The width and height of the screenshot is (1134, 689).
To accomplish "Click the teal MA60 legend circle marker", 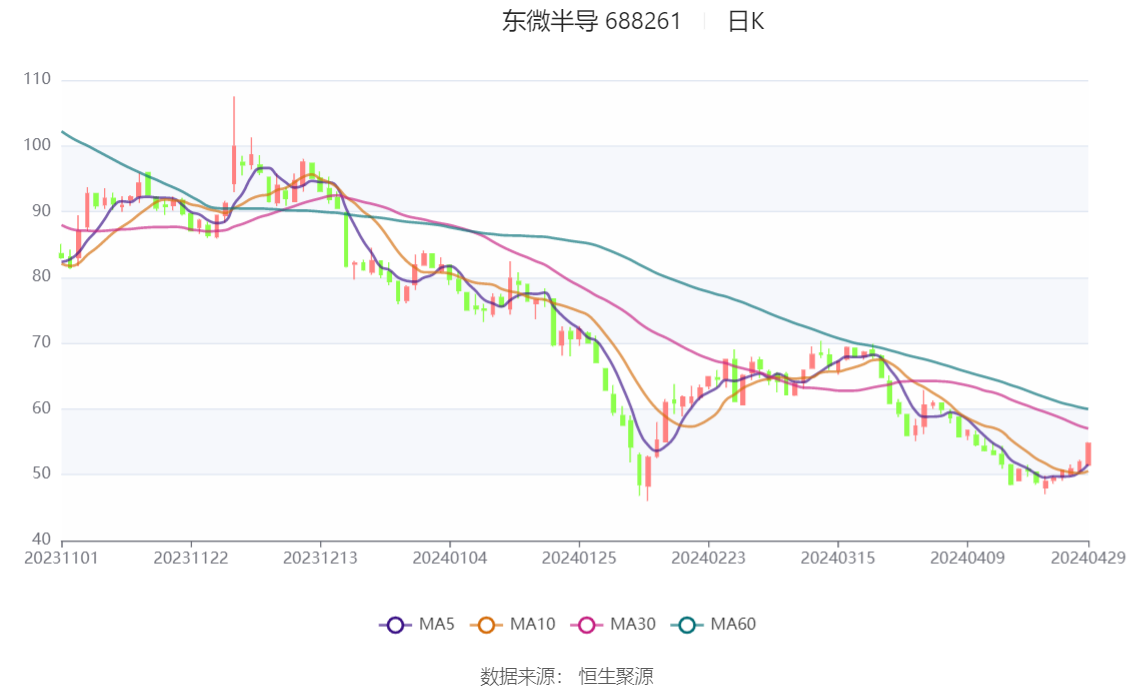I will coord(688,625).
